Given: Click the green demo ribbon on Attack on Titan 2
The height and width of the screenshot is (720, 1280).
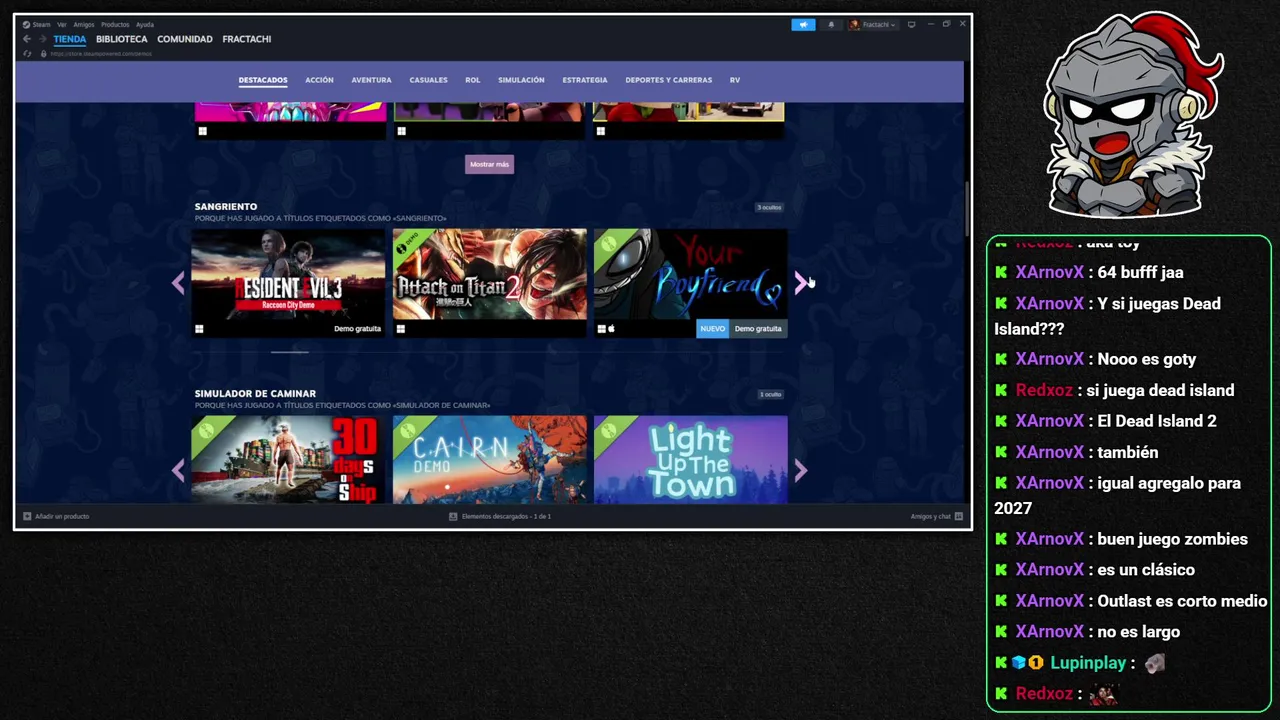Looking at the screenshot, I should pos(408,245).
